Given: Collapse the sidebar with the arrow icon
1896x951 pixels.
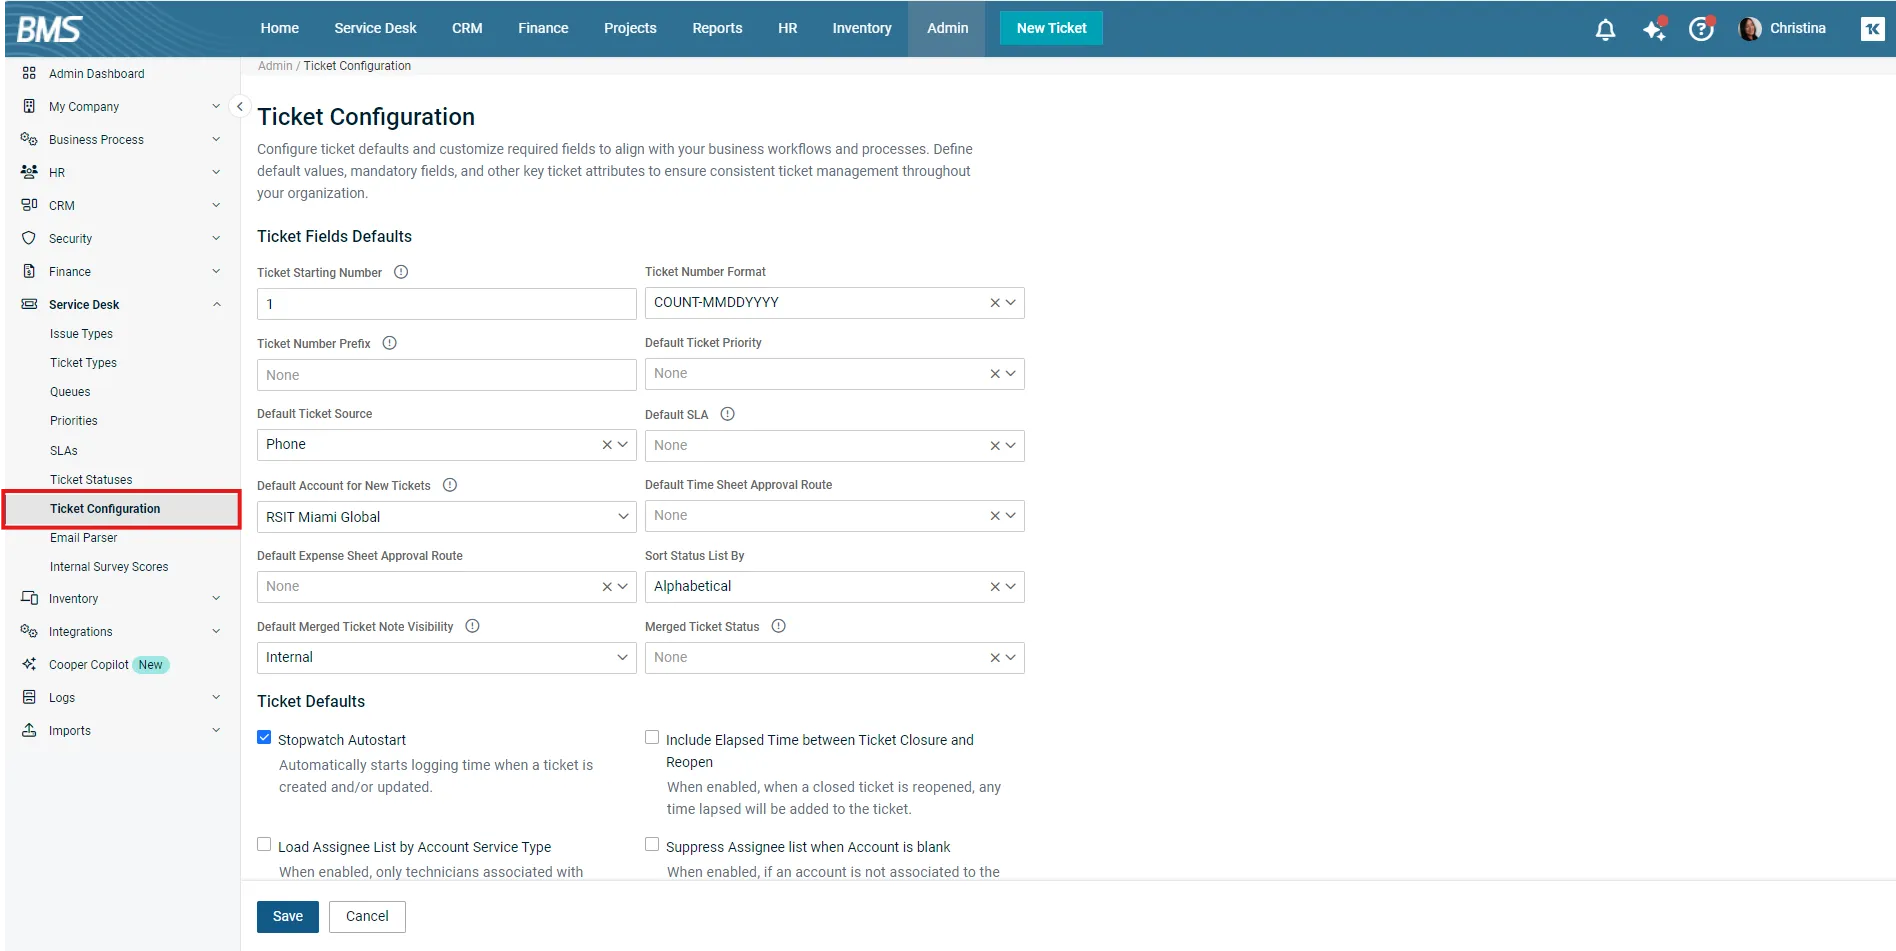Looking at the screenshot, I should coord(239,106).
